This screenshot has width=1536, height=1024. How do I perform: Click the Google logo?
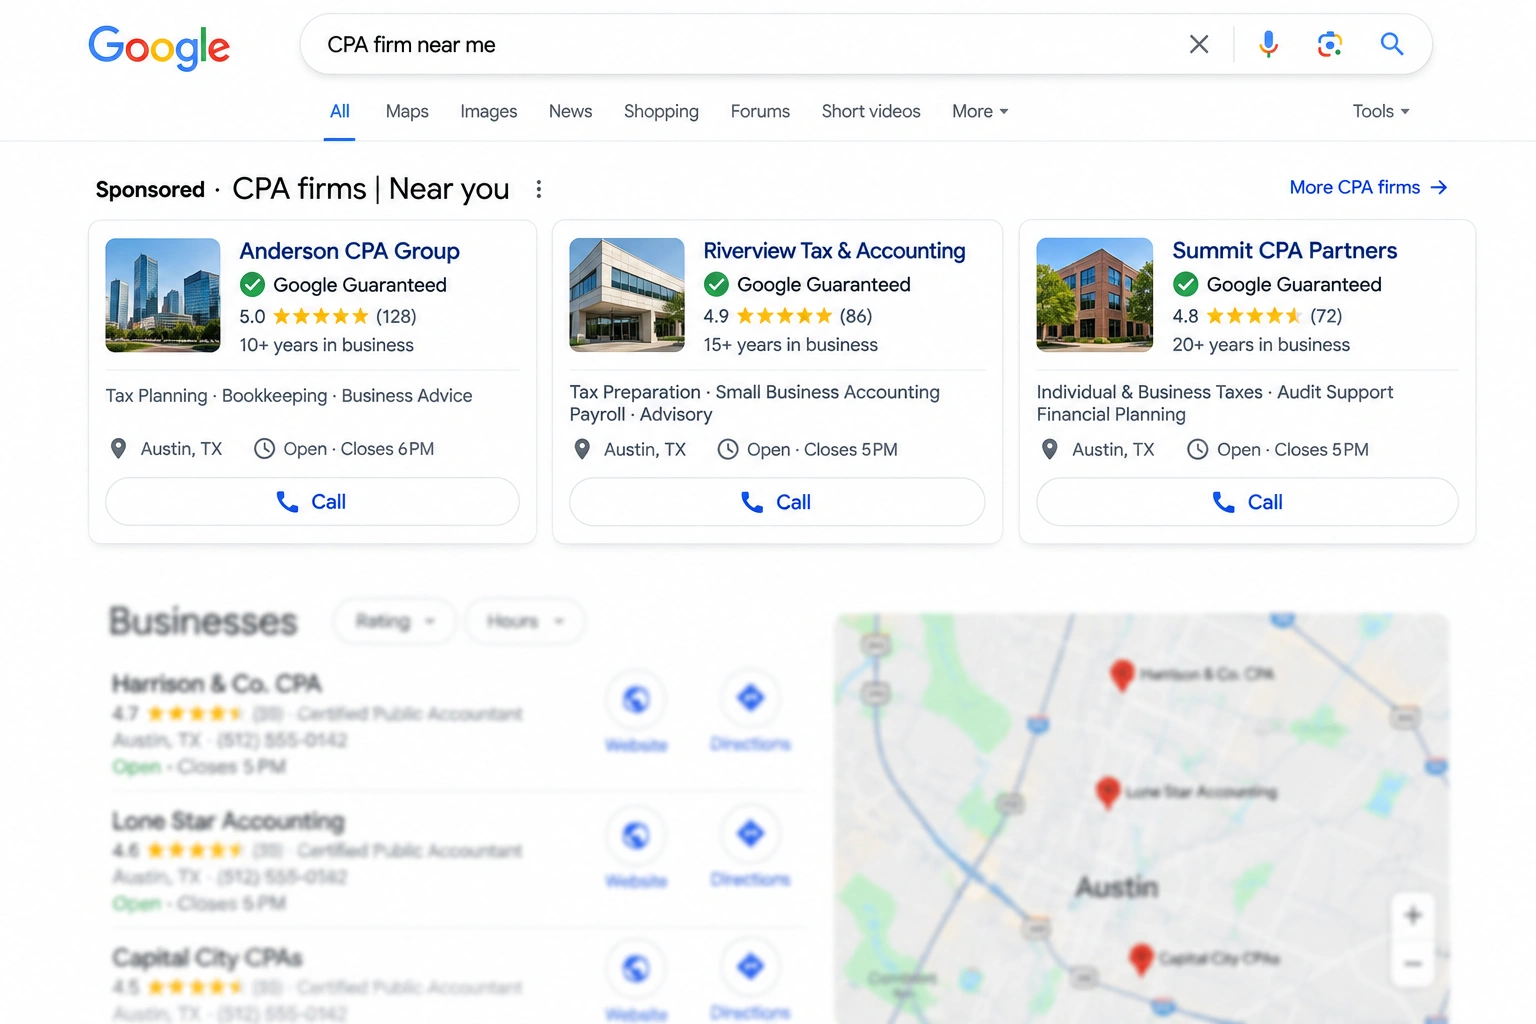point(159,47)
